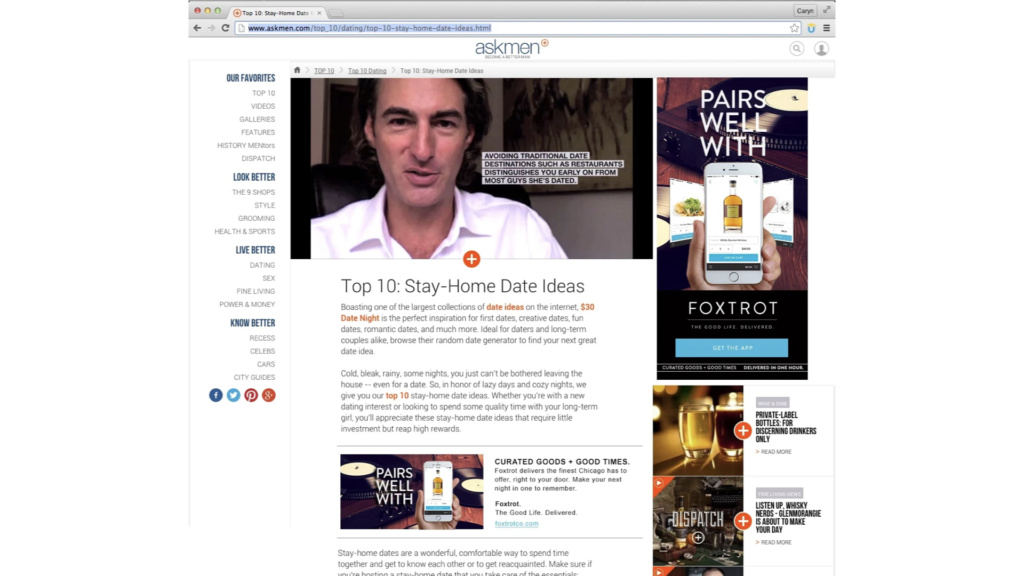
Task: Click the user profile icon in the header
Action: (x=821, y=48)
